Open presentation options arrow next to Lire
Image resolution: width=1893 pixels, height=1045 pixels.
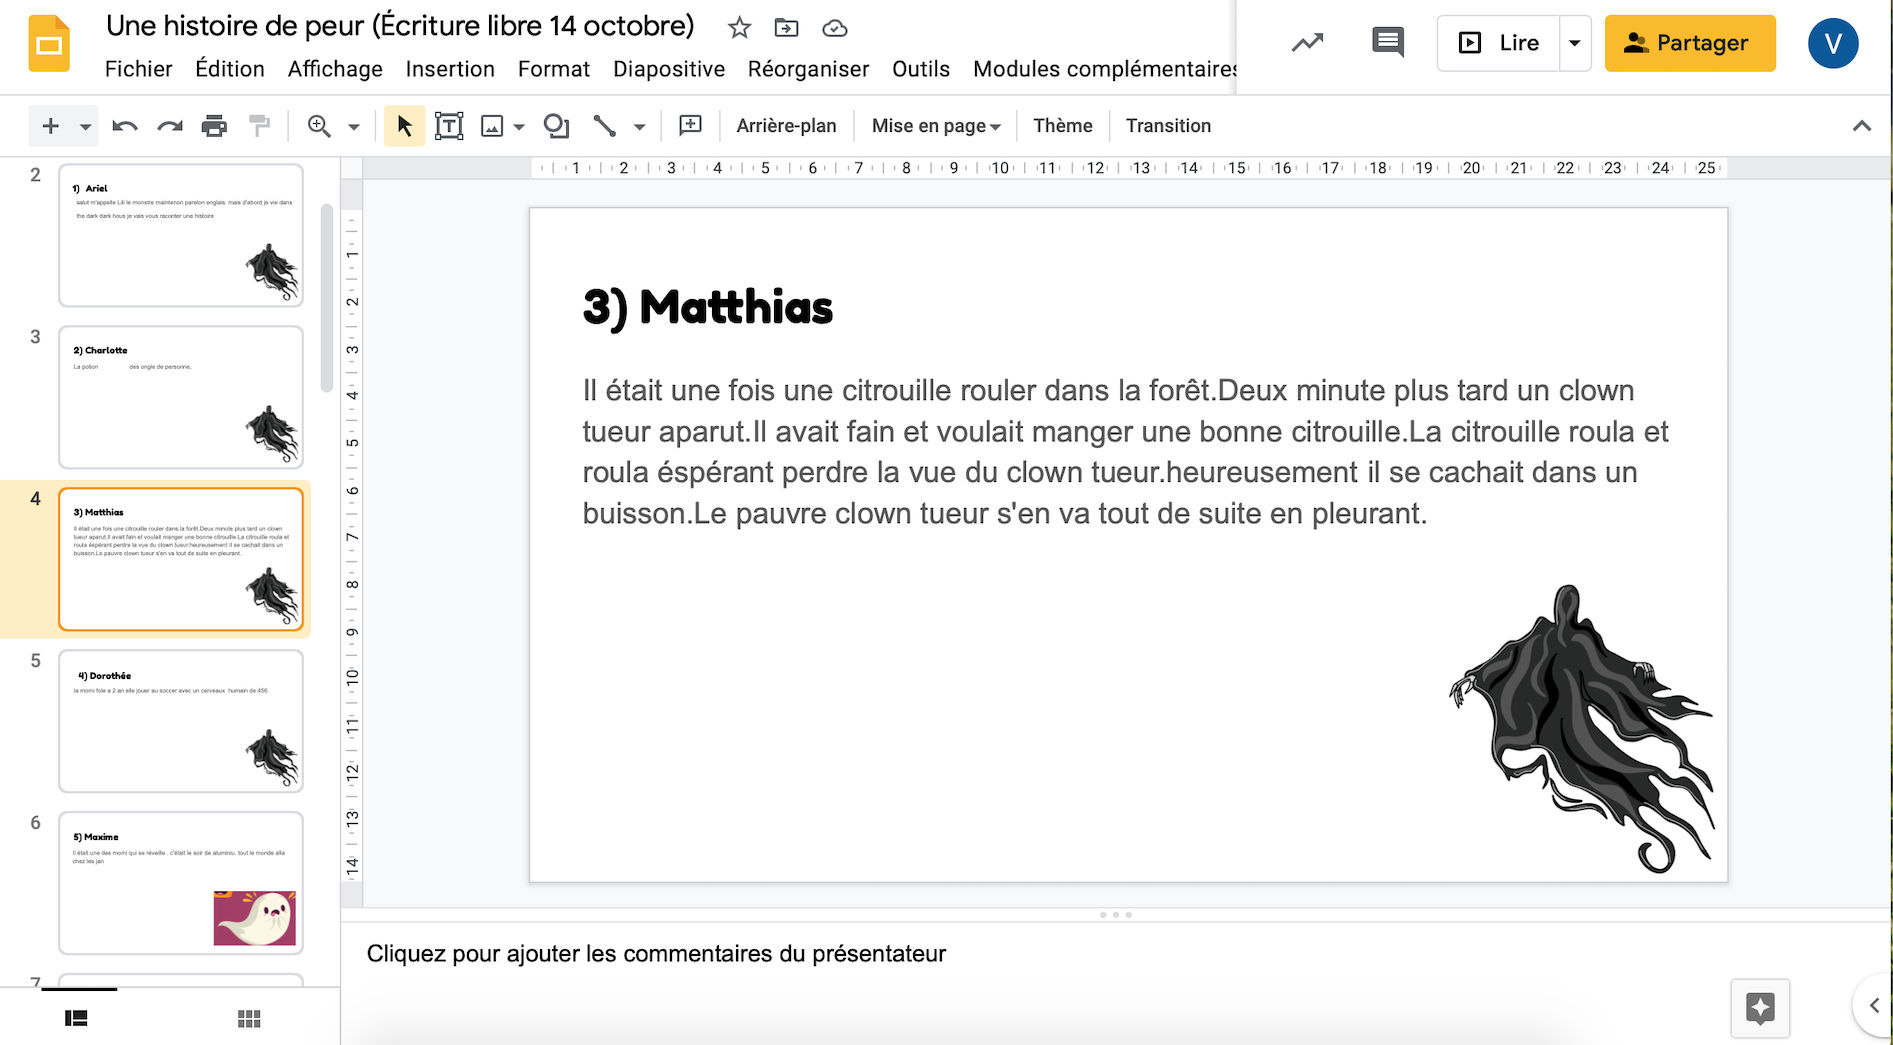click(x=1574, y=43)
